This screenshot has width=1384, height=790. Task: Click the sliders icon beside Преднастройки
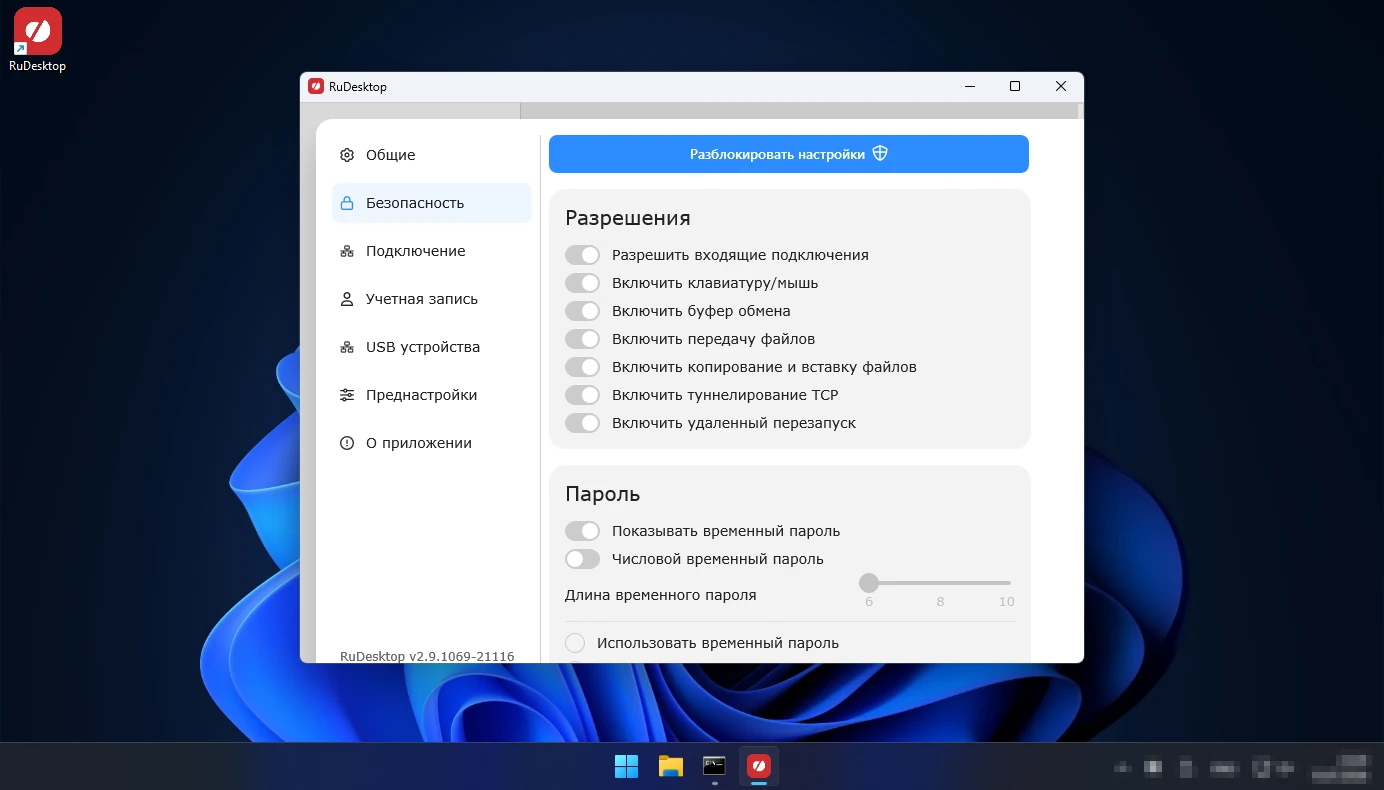click(347, 395)
